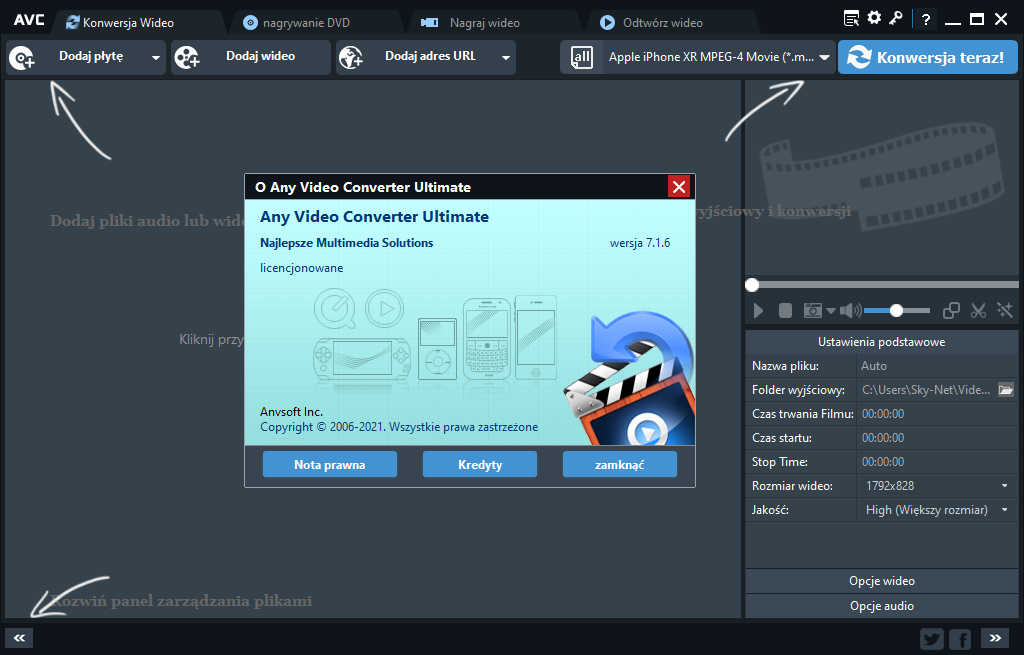Click the volume slider handle
The image size is (1024, 655).
pos(897,311)
